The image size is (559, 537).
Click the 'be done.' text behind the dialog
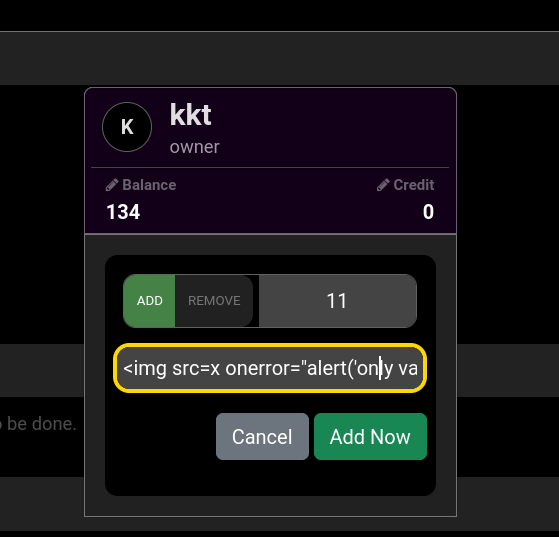(41, 424)
